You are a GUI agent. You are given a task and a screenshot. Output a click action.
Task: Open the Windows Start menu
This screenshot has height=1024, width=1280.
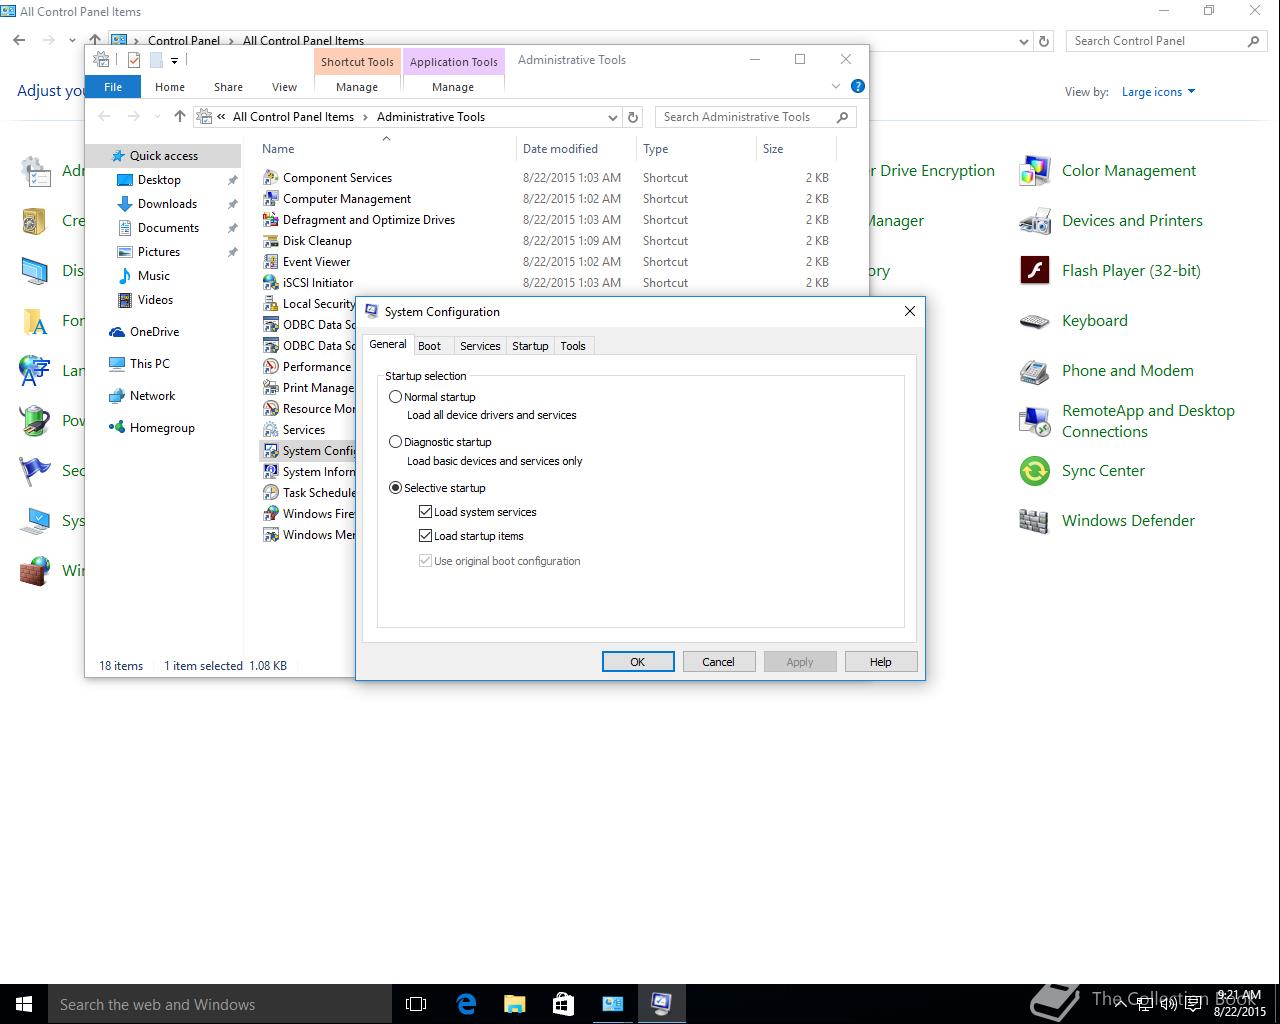(x=24, y=1004)
